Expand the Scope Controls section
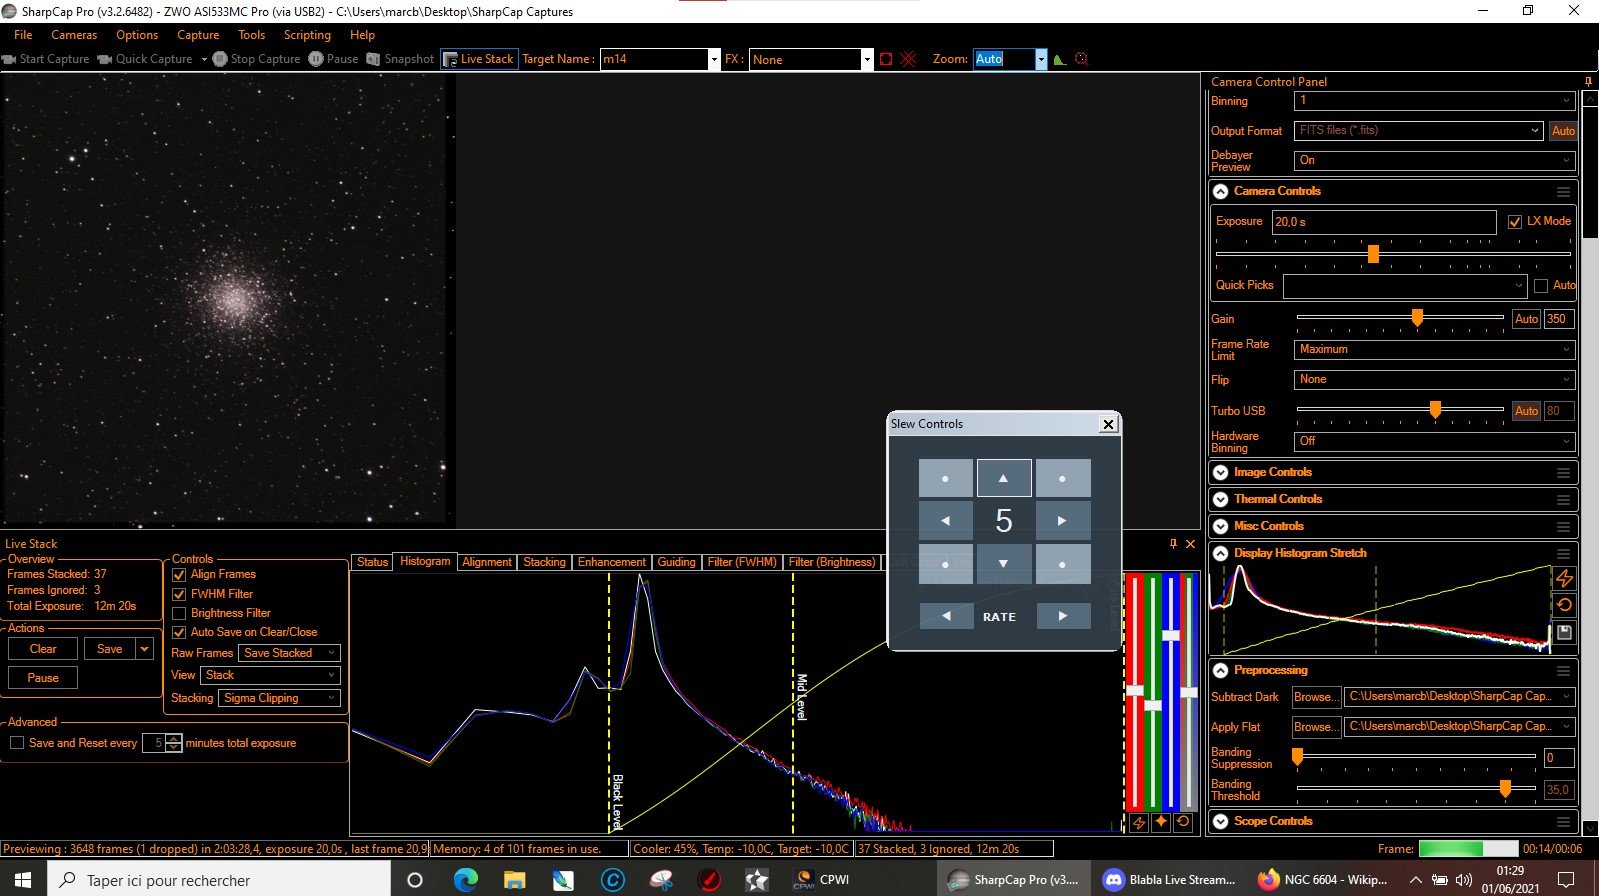This screenshot has width=1599, height=896. tap(1221, 821)
